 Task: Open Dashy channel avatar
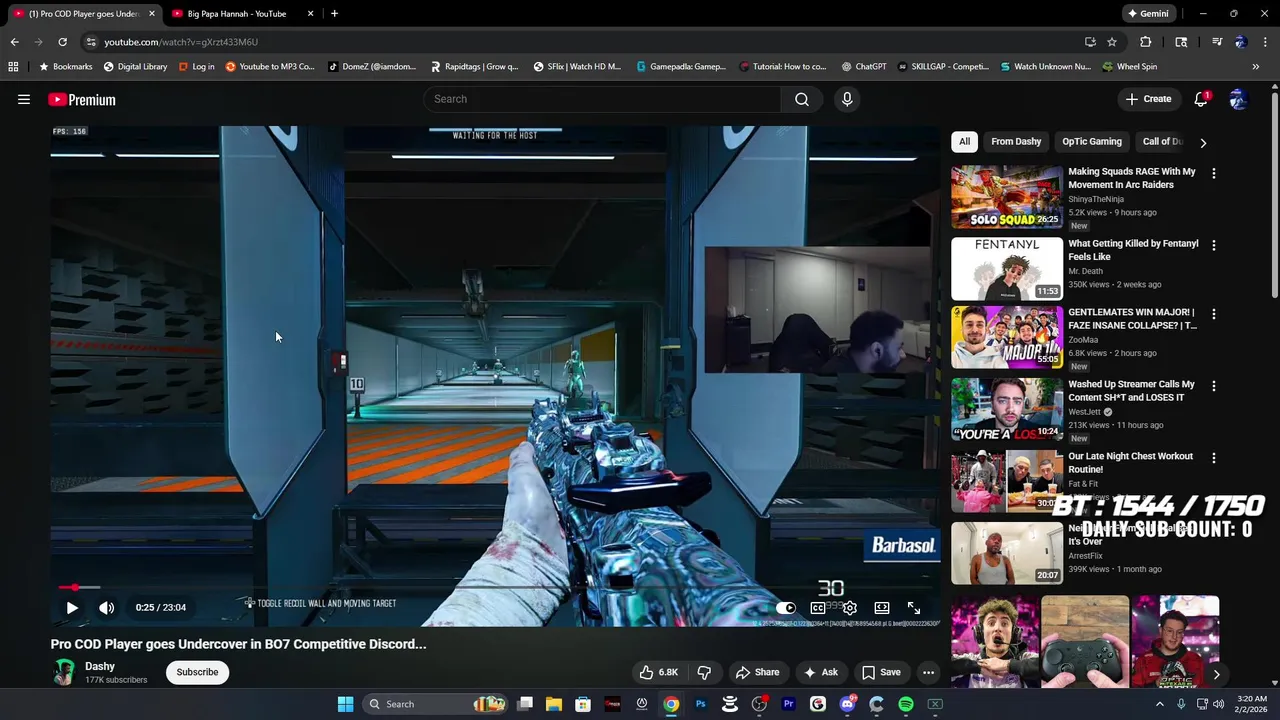(x=64, y=672)
